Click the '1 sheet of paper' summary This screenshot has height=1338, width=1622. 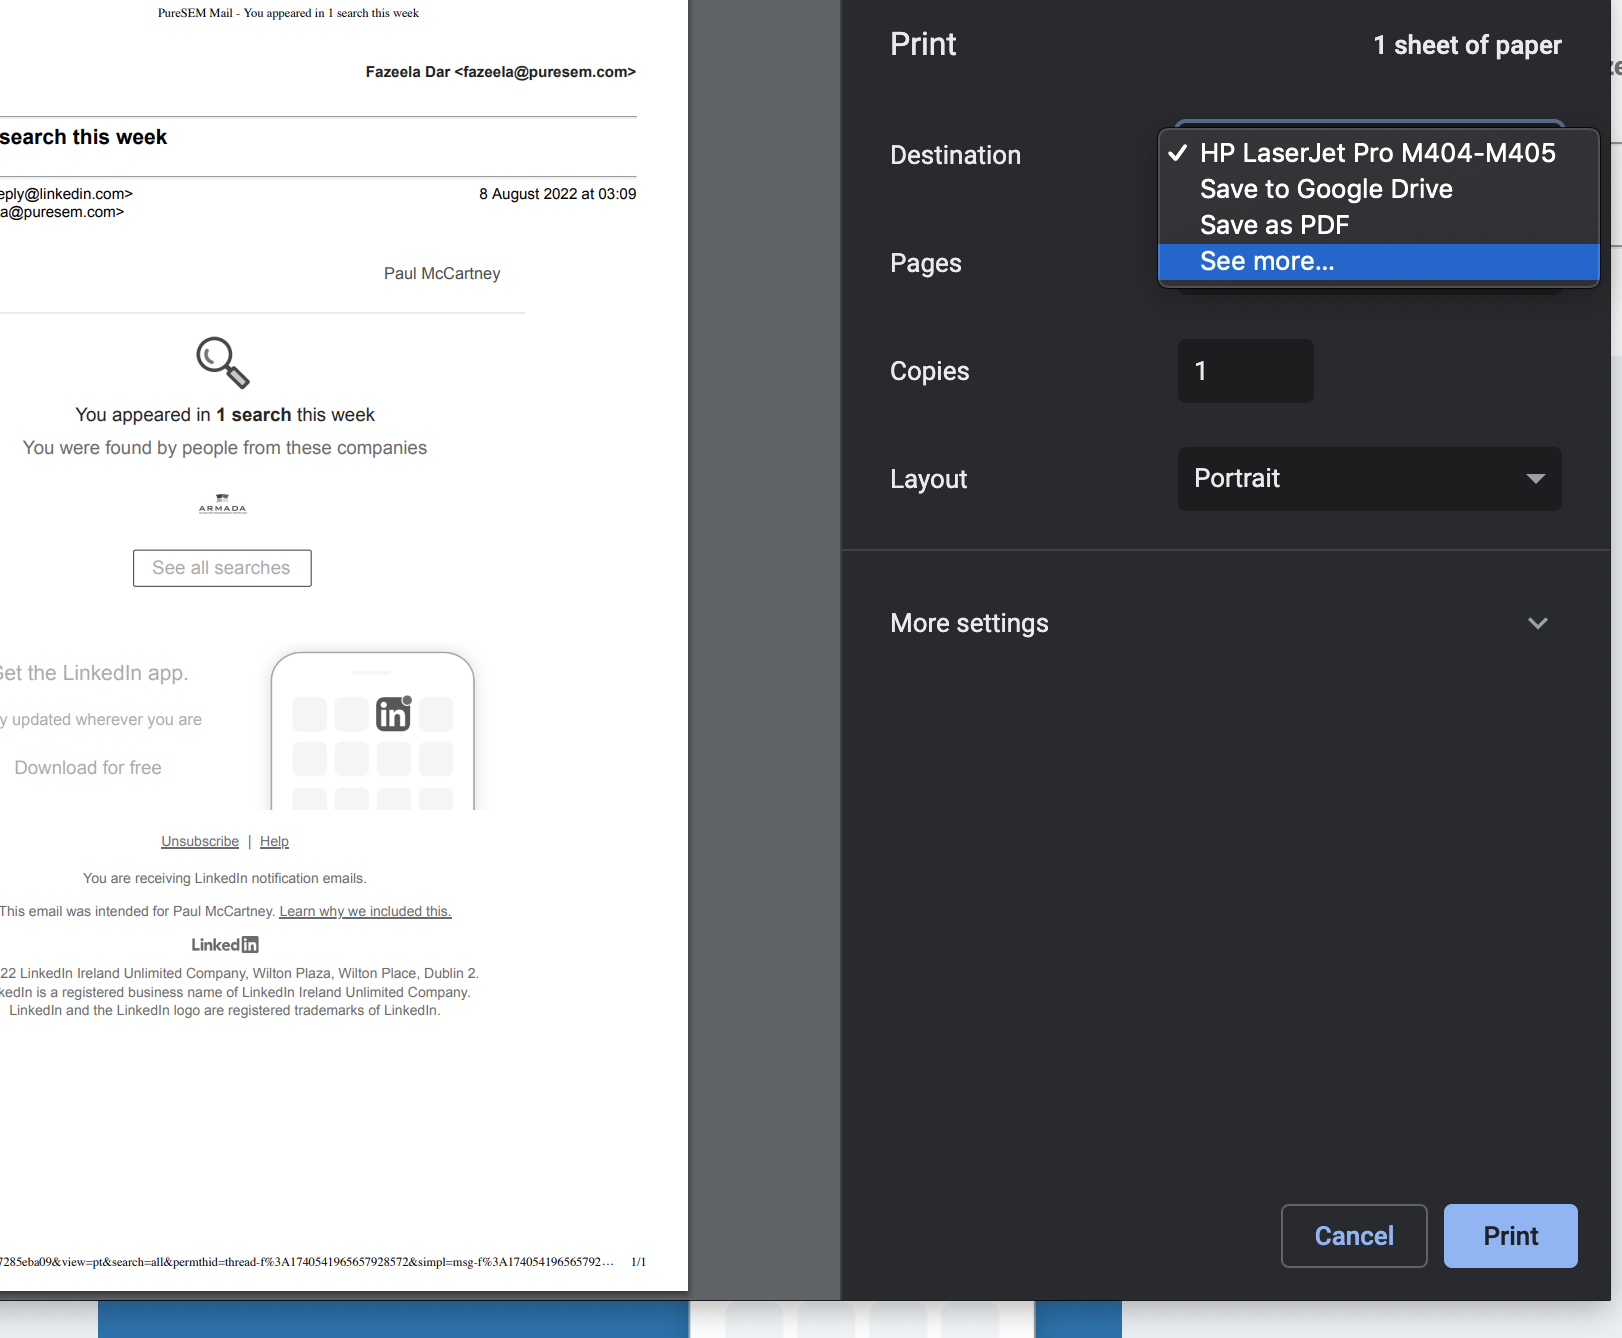coord(1467,45)
